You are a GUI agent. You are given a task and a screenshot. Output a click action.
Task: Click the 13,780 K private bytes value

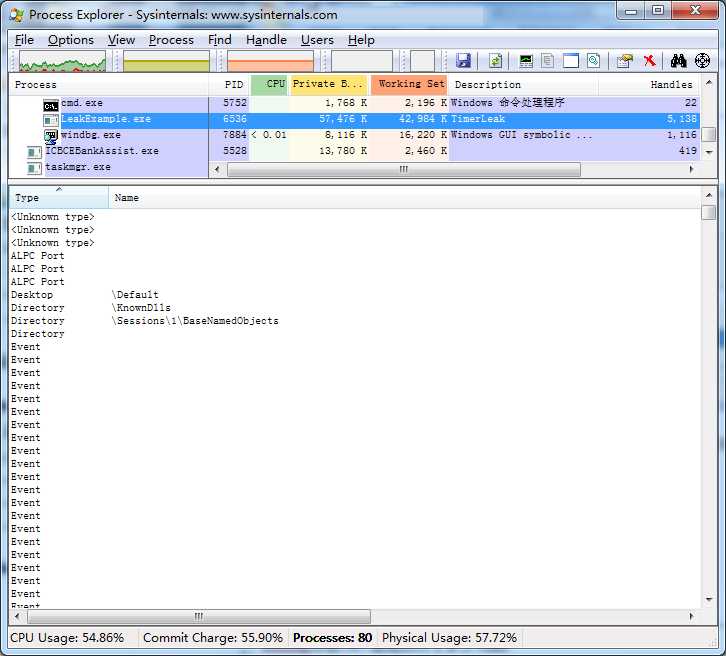(343, 151)
